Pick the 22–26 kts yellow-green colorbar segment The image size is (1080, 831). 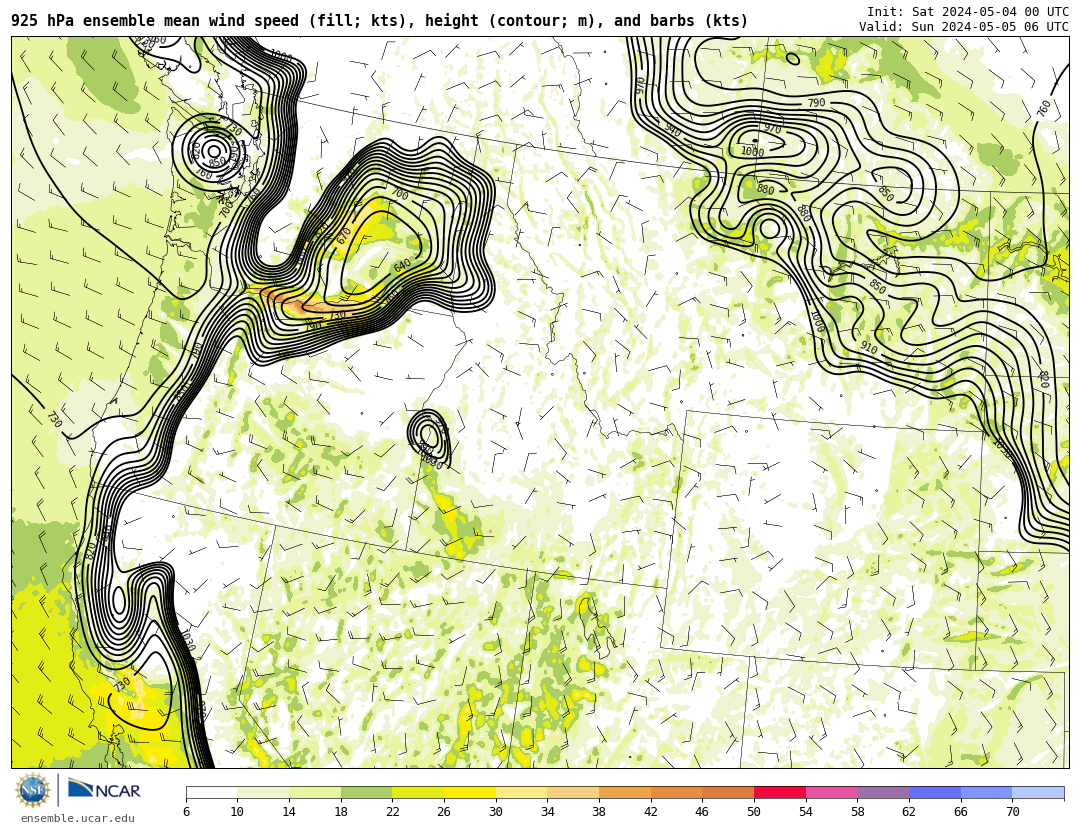pos(418,792)
